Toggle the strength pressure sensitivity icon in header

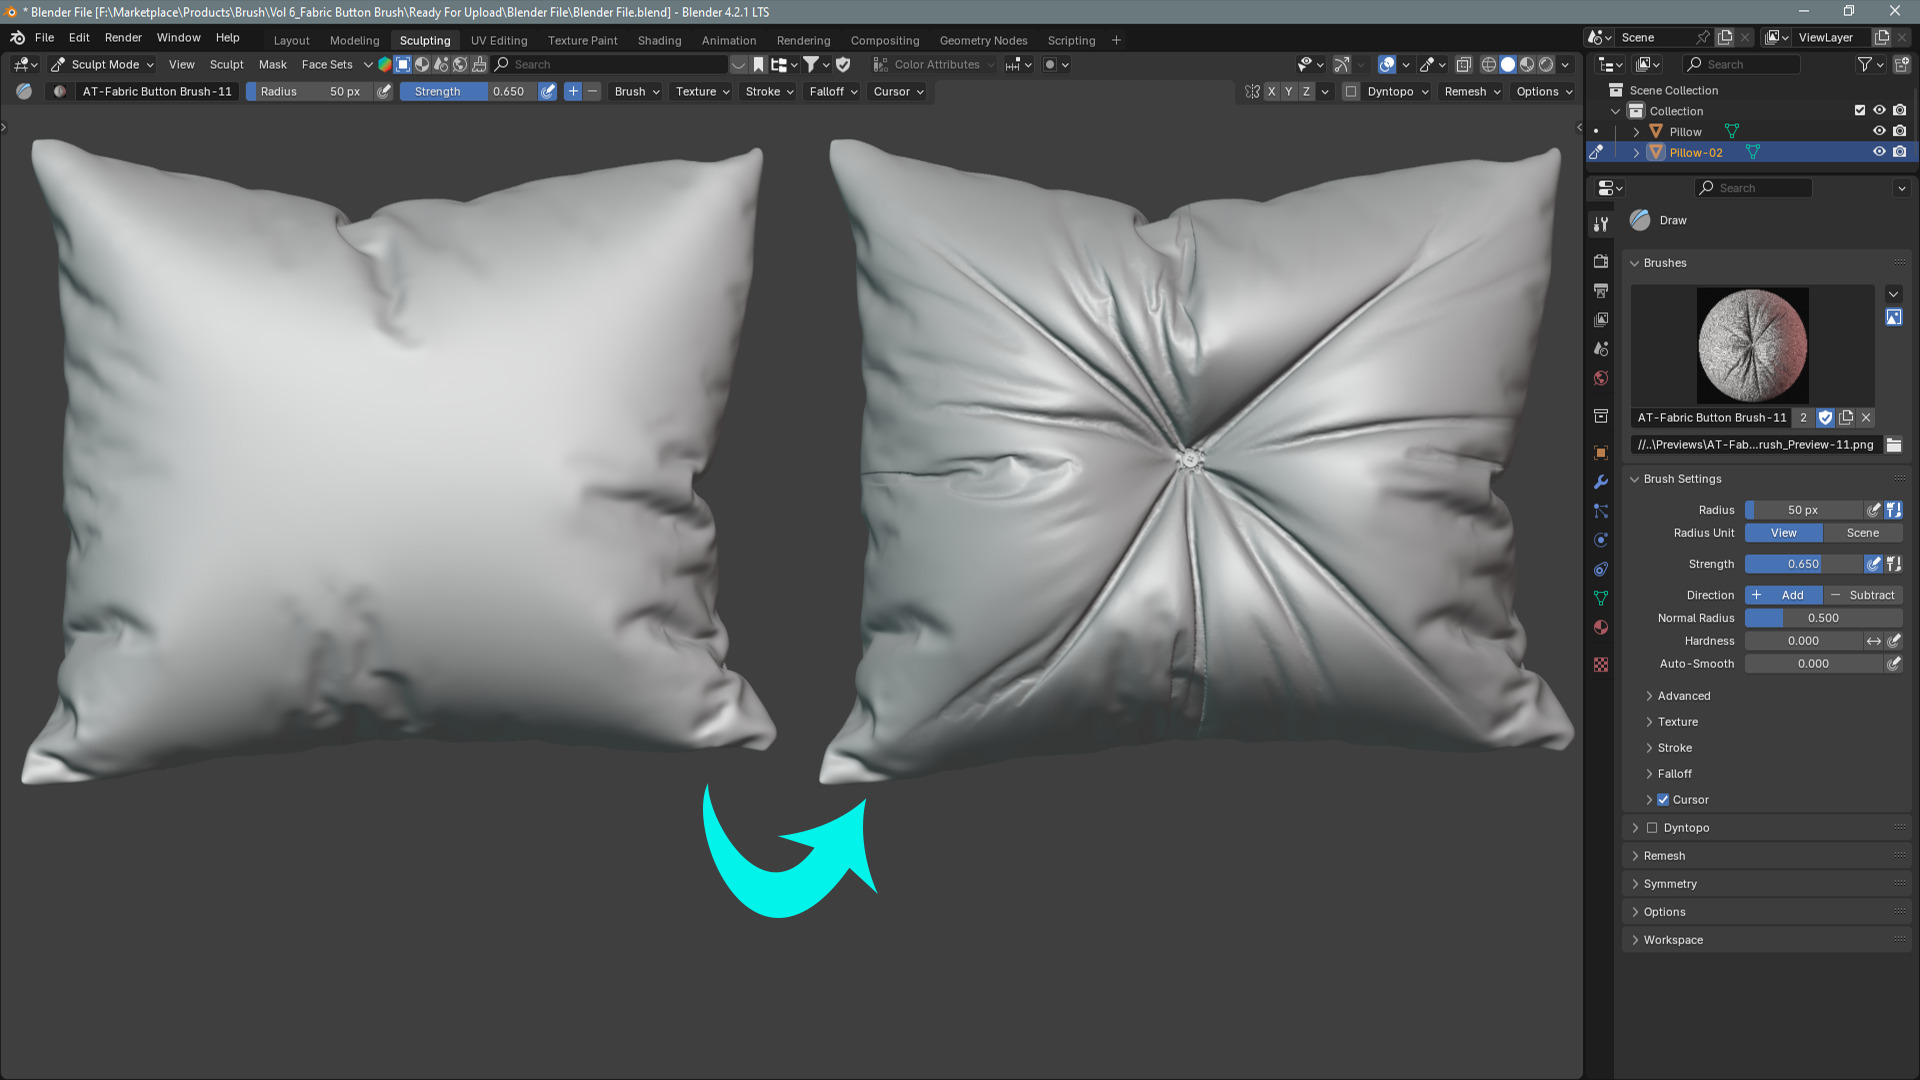pyautogui.click(x=548, y=91)
